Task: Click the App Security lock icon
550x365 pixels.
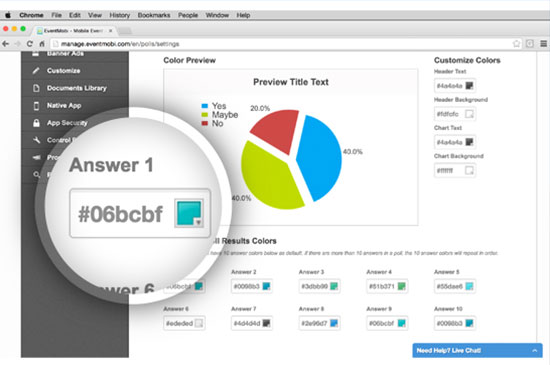Action: (36, 123)
